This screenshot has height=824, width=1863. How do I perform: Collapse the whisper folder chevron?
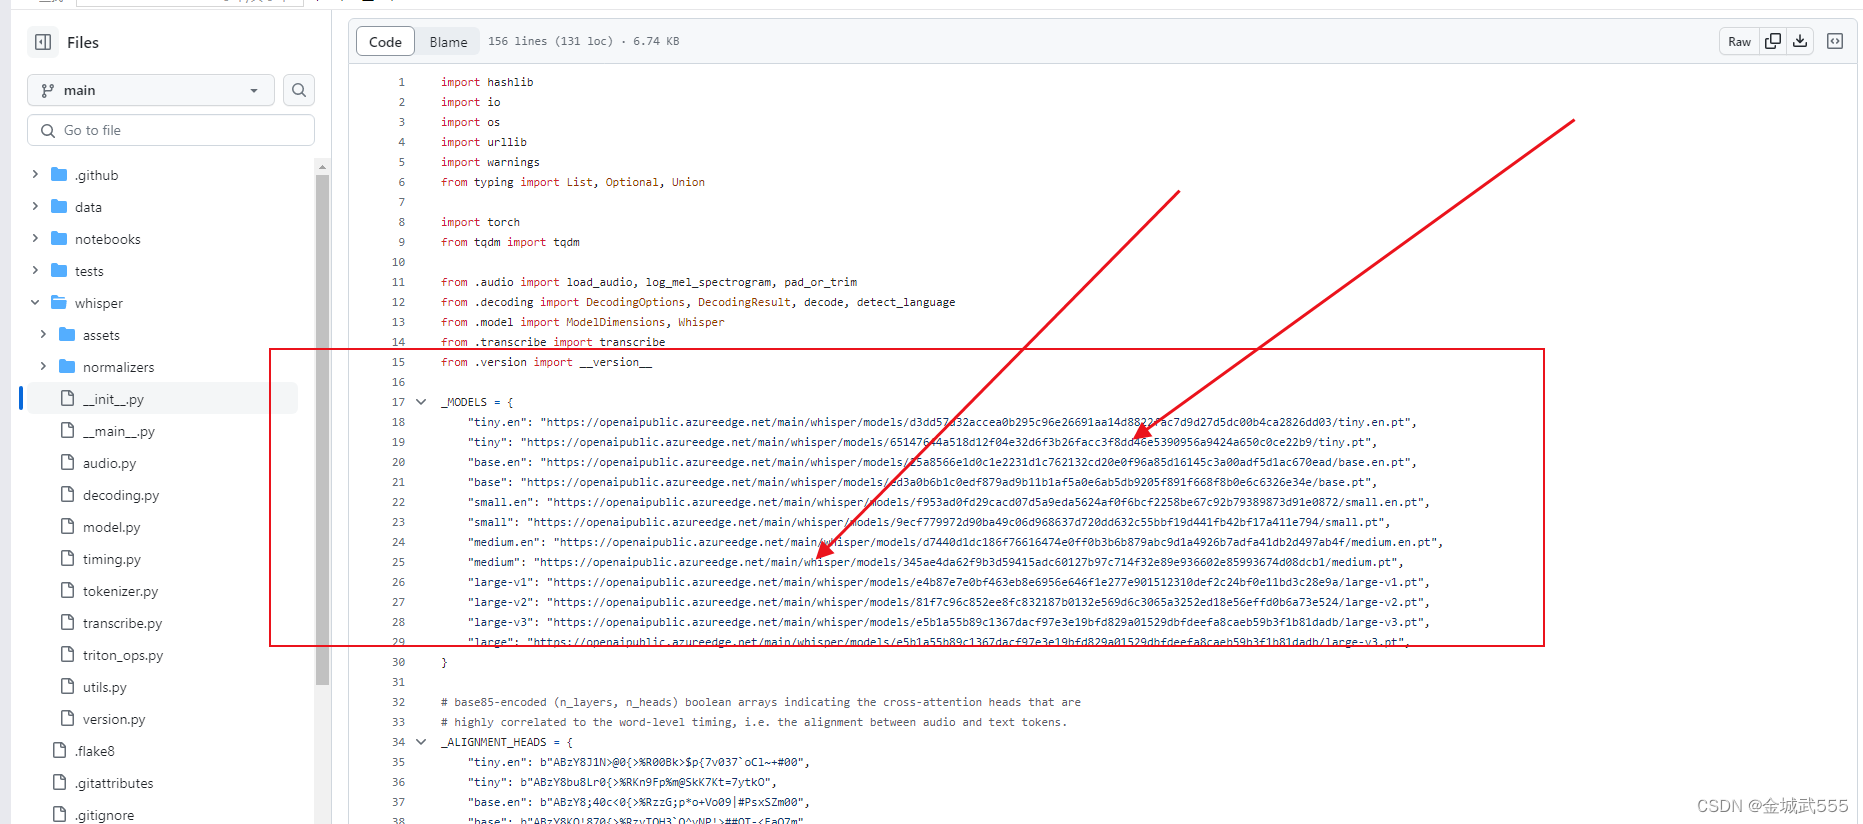click(35, 302)
